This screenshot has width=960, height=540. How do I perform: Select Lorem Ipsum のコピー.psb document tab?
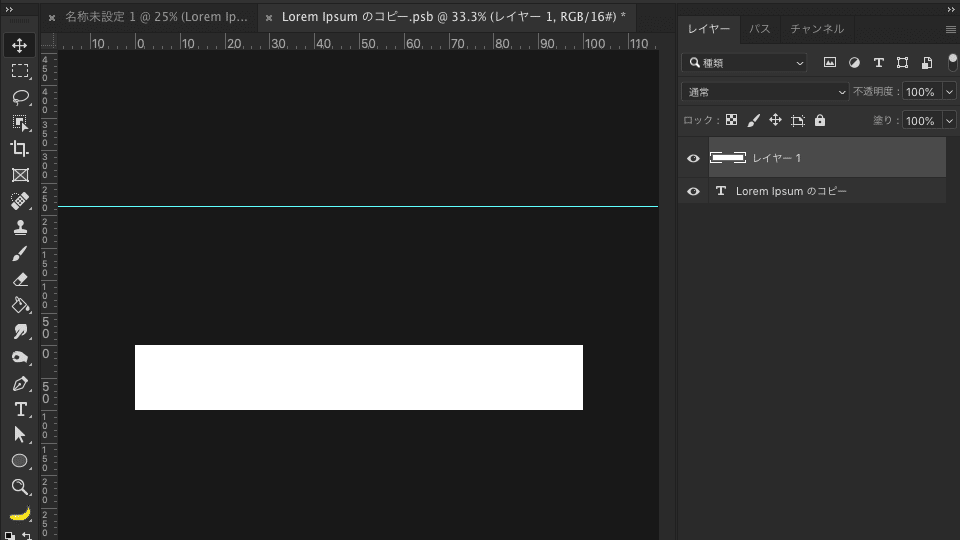click(454, 17)
